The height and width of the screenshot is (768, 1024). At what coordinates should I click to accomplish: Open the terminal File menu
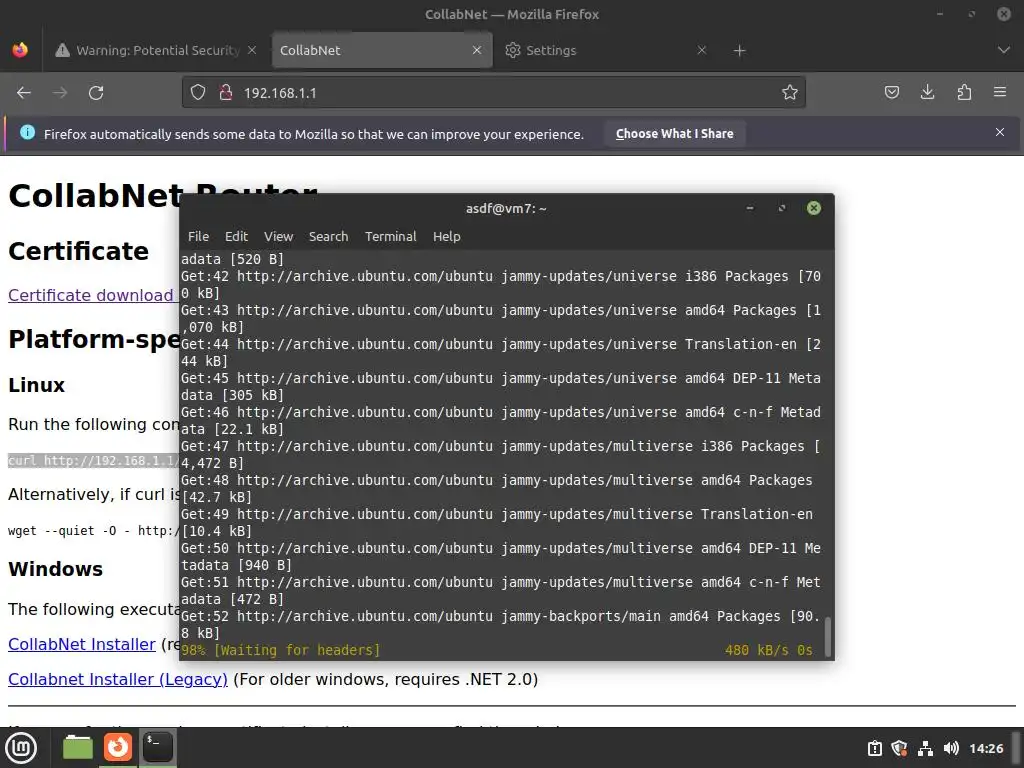tap(199, 236)
